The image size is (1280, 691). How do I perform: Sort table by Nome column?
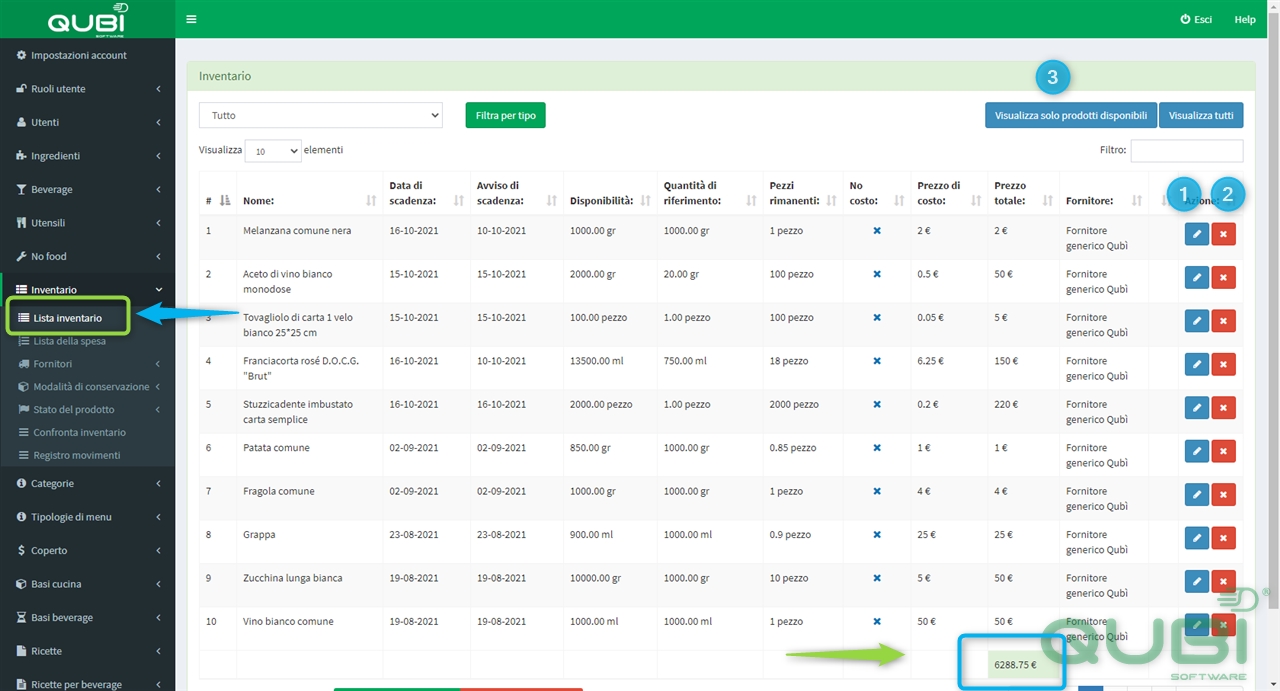[371, 201]
